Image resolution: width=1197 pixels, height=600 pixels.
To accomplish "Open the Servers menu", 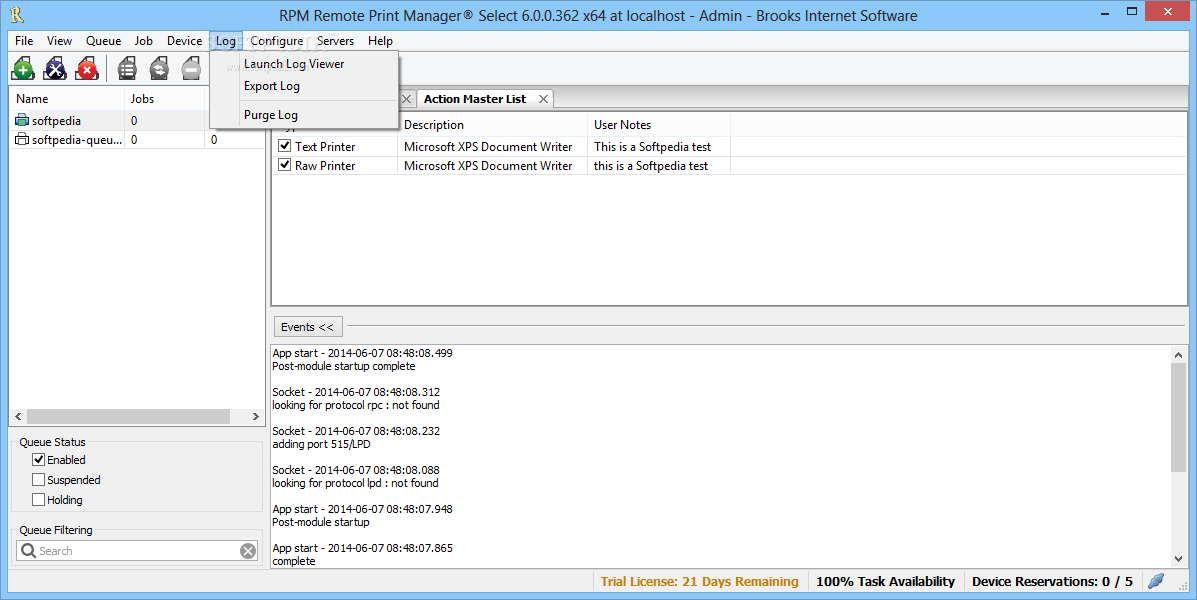I will [335, 41].
